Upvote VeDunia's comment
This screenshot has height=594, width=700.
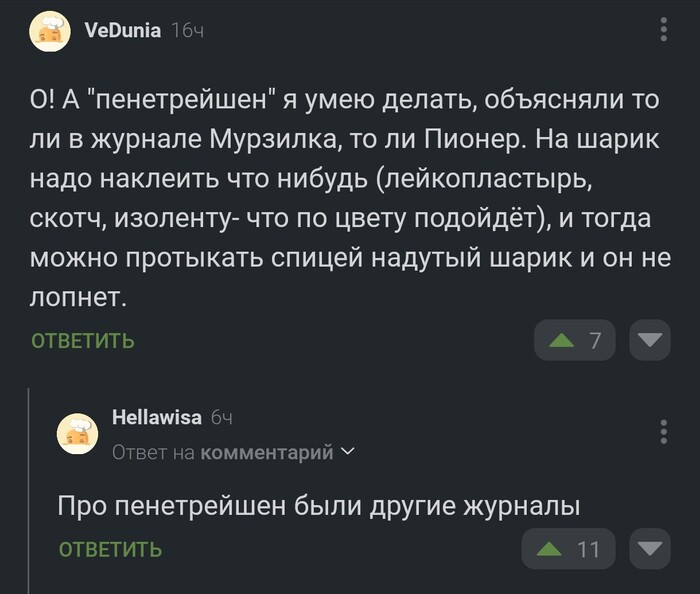[562, 341]
